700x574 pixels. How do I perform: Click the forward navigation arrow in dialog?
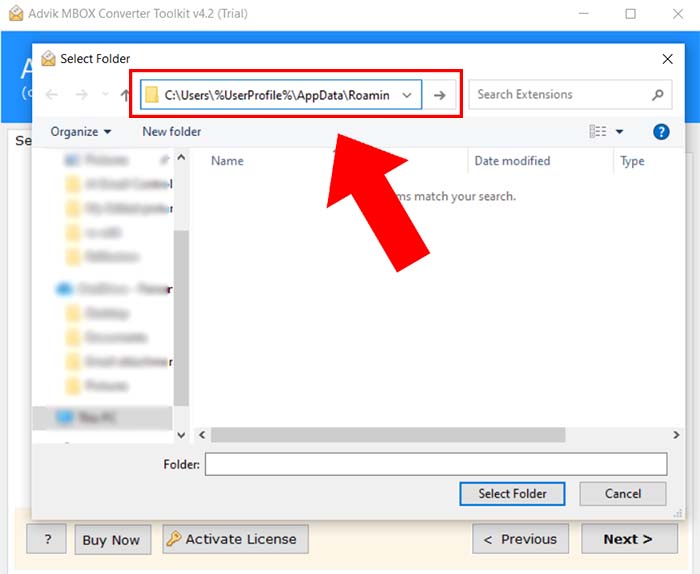pyautogui.click(x=81, y=95)
